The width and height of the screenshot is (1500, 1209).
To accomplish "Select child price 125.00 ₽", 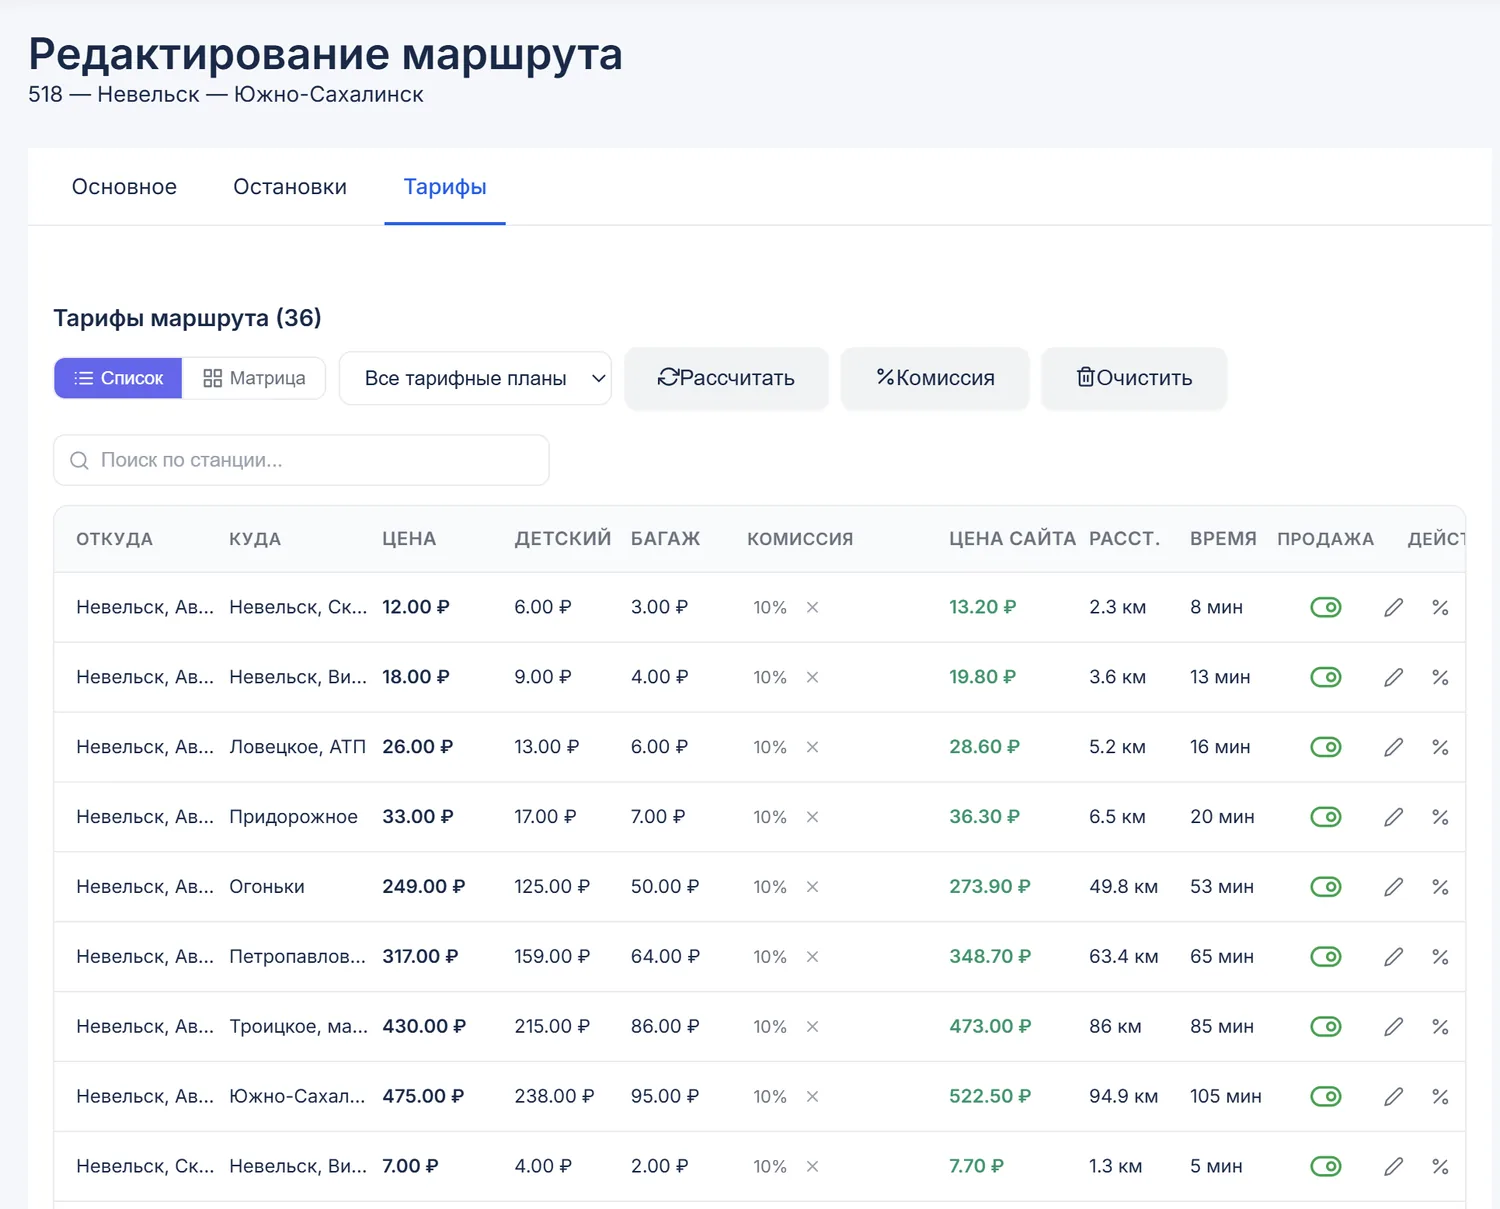I will pos(552,887).
